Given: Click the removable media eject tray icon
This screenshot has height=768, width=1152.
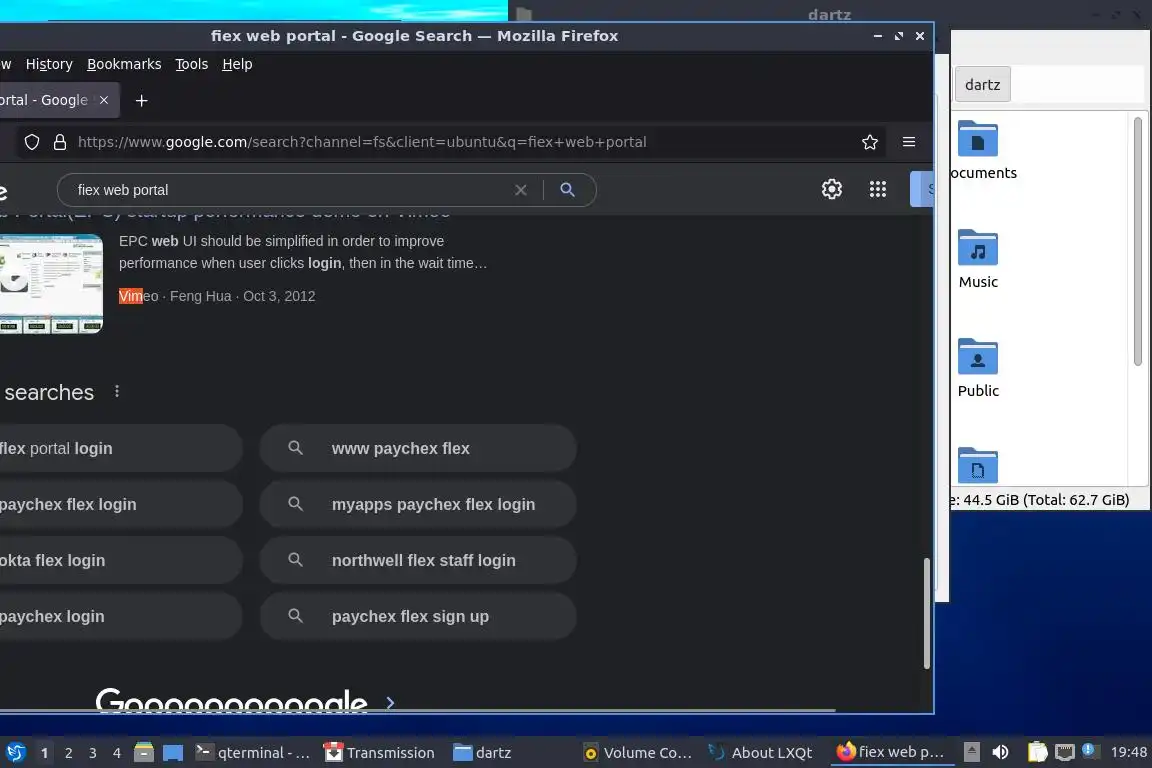Looking at the screenshot, I should [x=971, y=752].
